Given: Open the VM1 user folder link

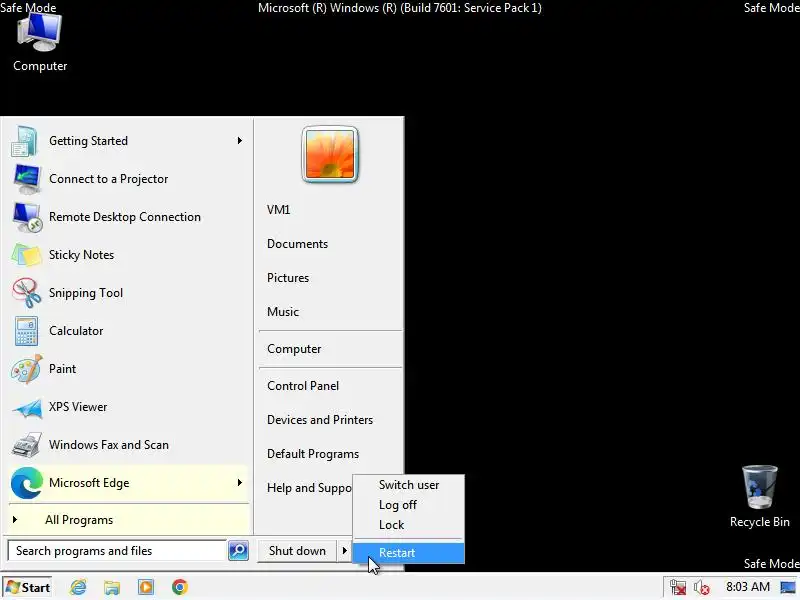Looking at the screenshot, I should pos(278,210).
